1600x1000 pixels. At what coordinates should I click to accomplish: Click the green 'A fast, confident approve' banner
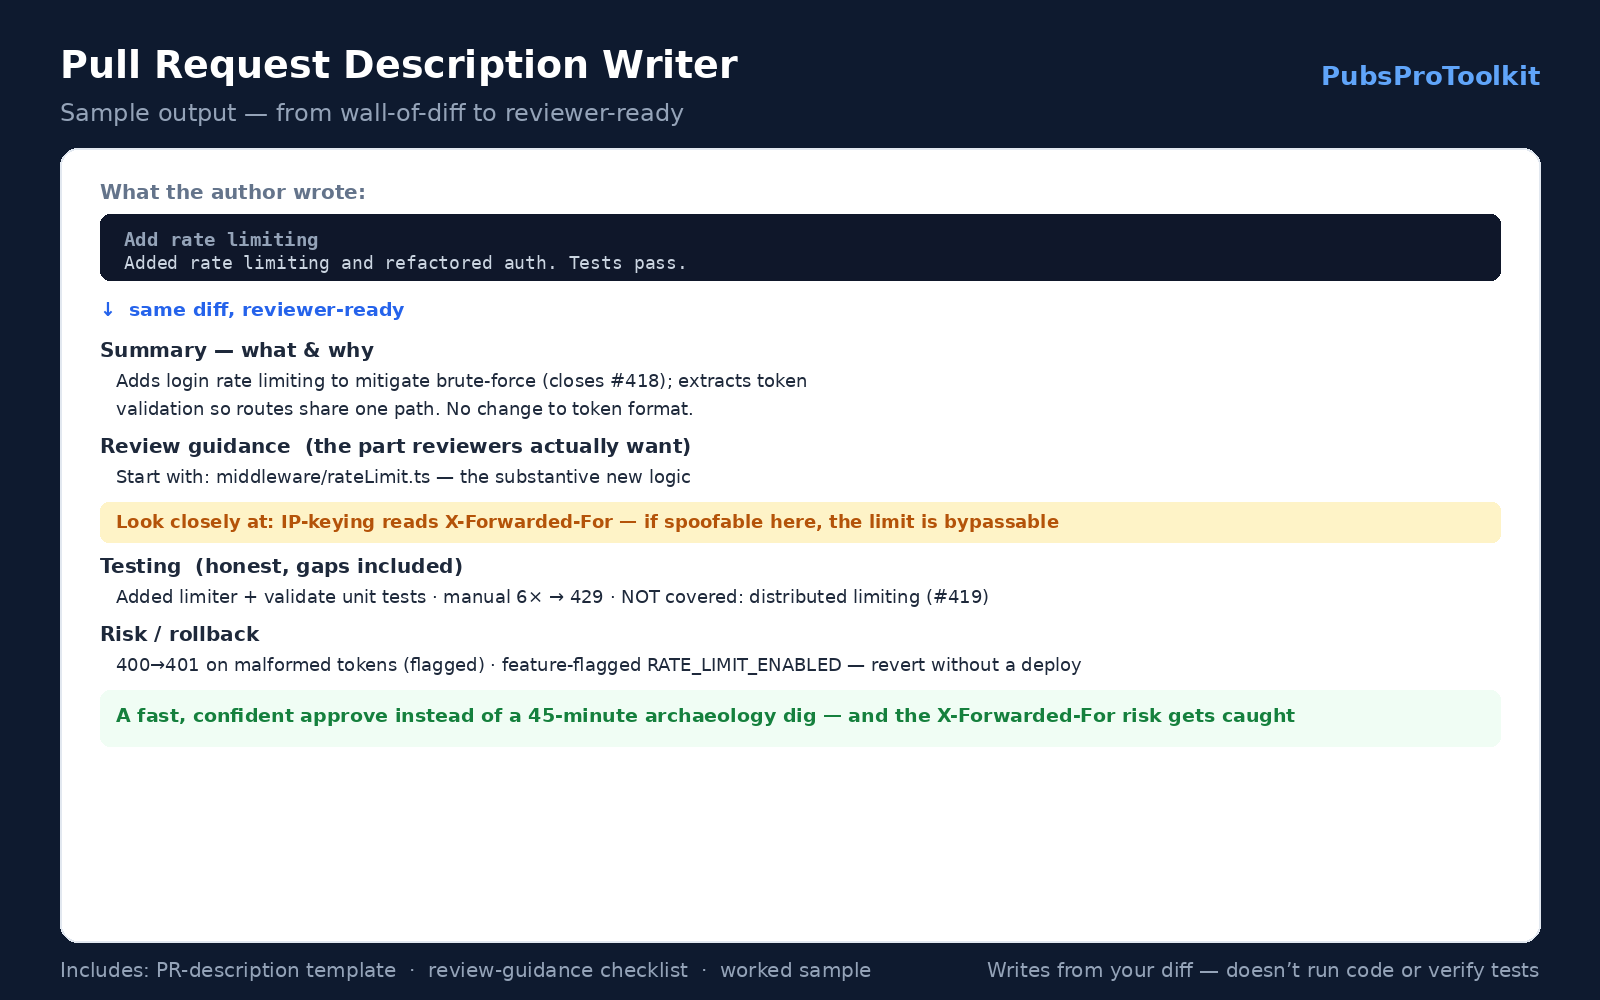pyautogui.click(x=800, y=718)
